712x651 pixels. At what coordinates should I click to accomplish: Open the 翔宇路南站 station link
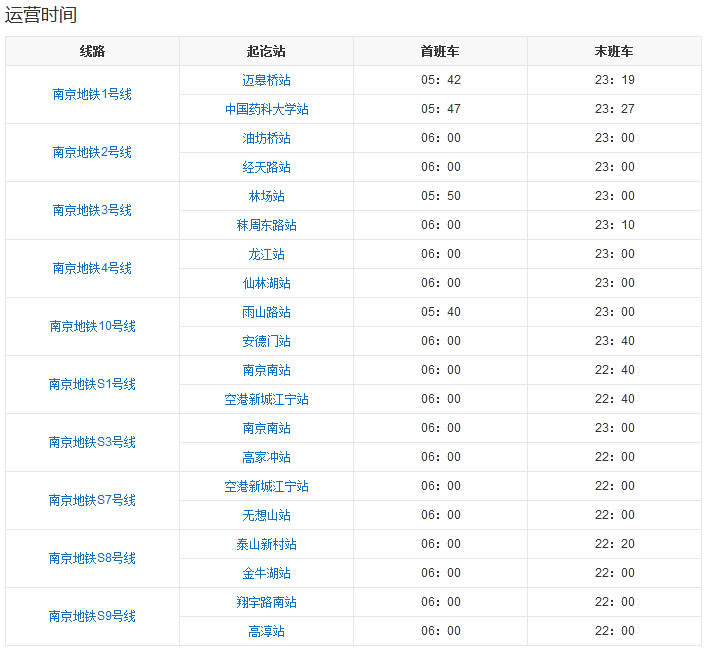pos(266,602)
